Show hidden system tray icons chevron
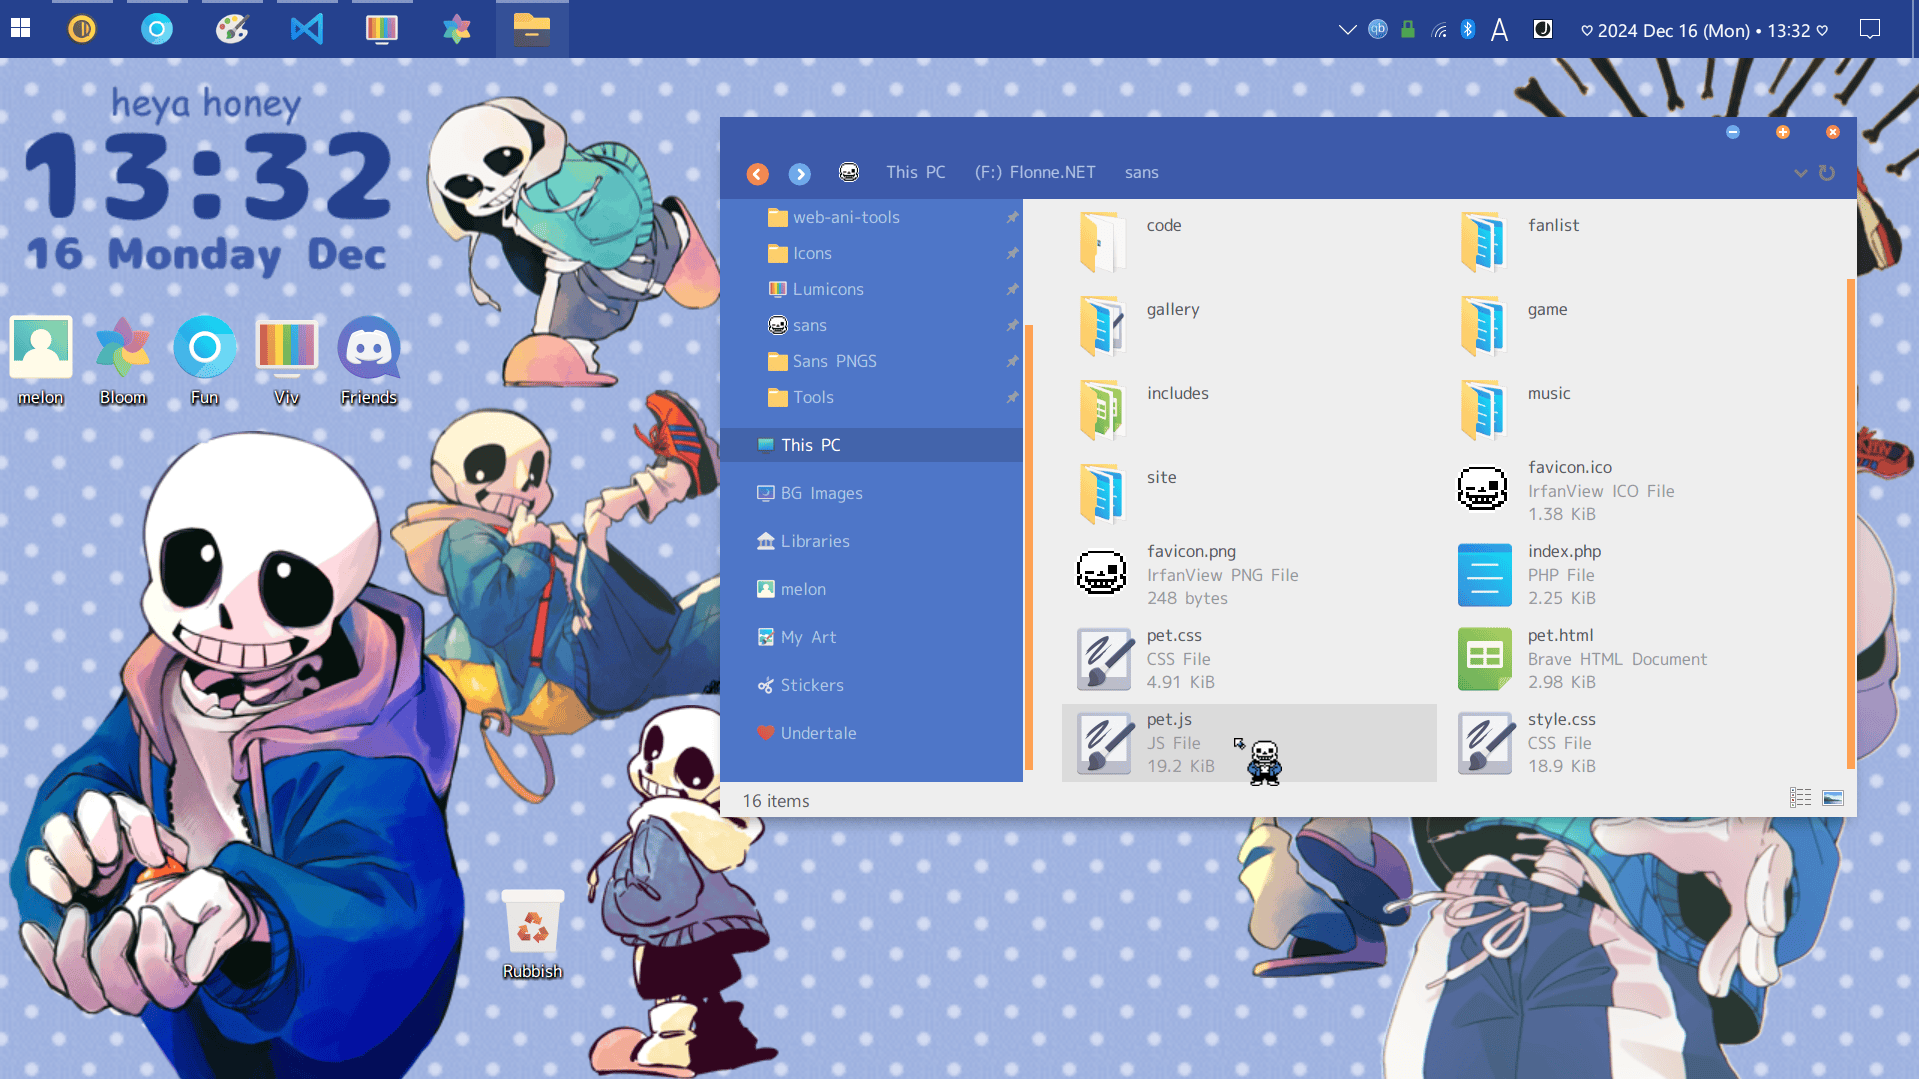Image resolution: width=1919 pixels, height=1079 pixels. point(1347,30)
